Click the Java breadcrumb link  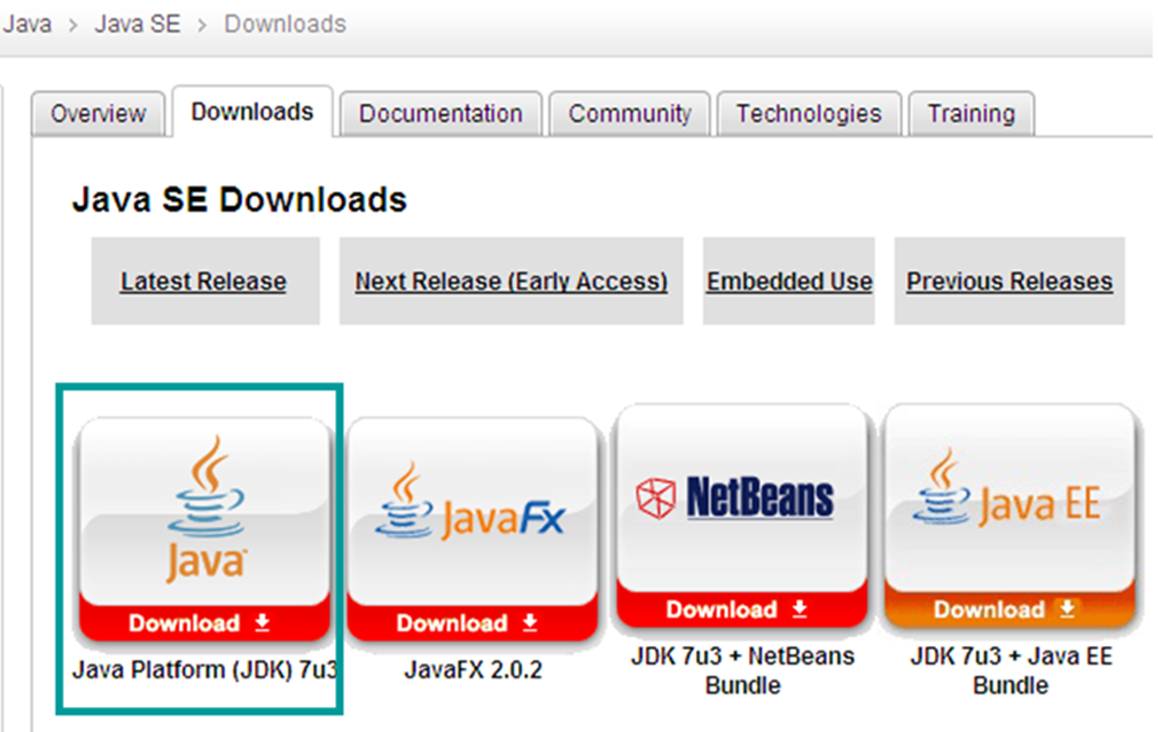pos(27,24)
